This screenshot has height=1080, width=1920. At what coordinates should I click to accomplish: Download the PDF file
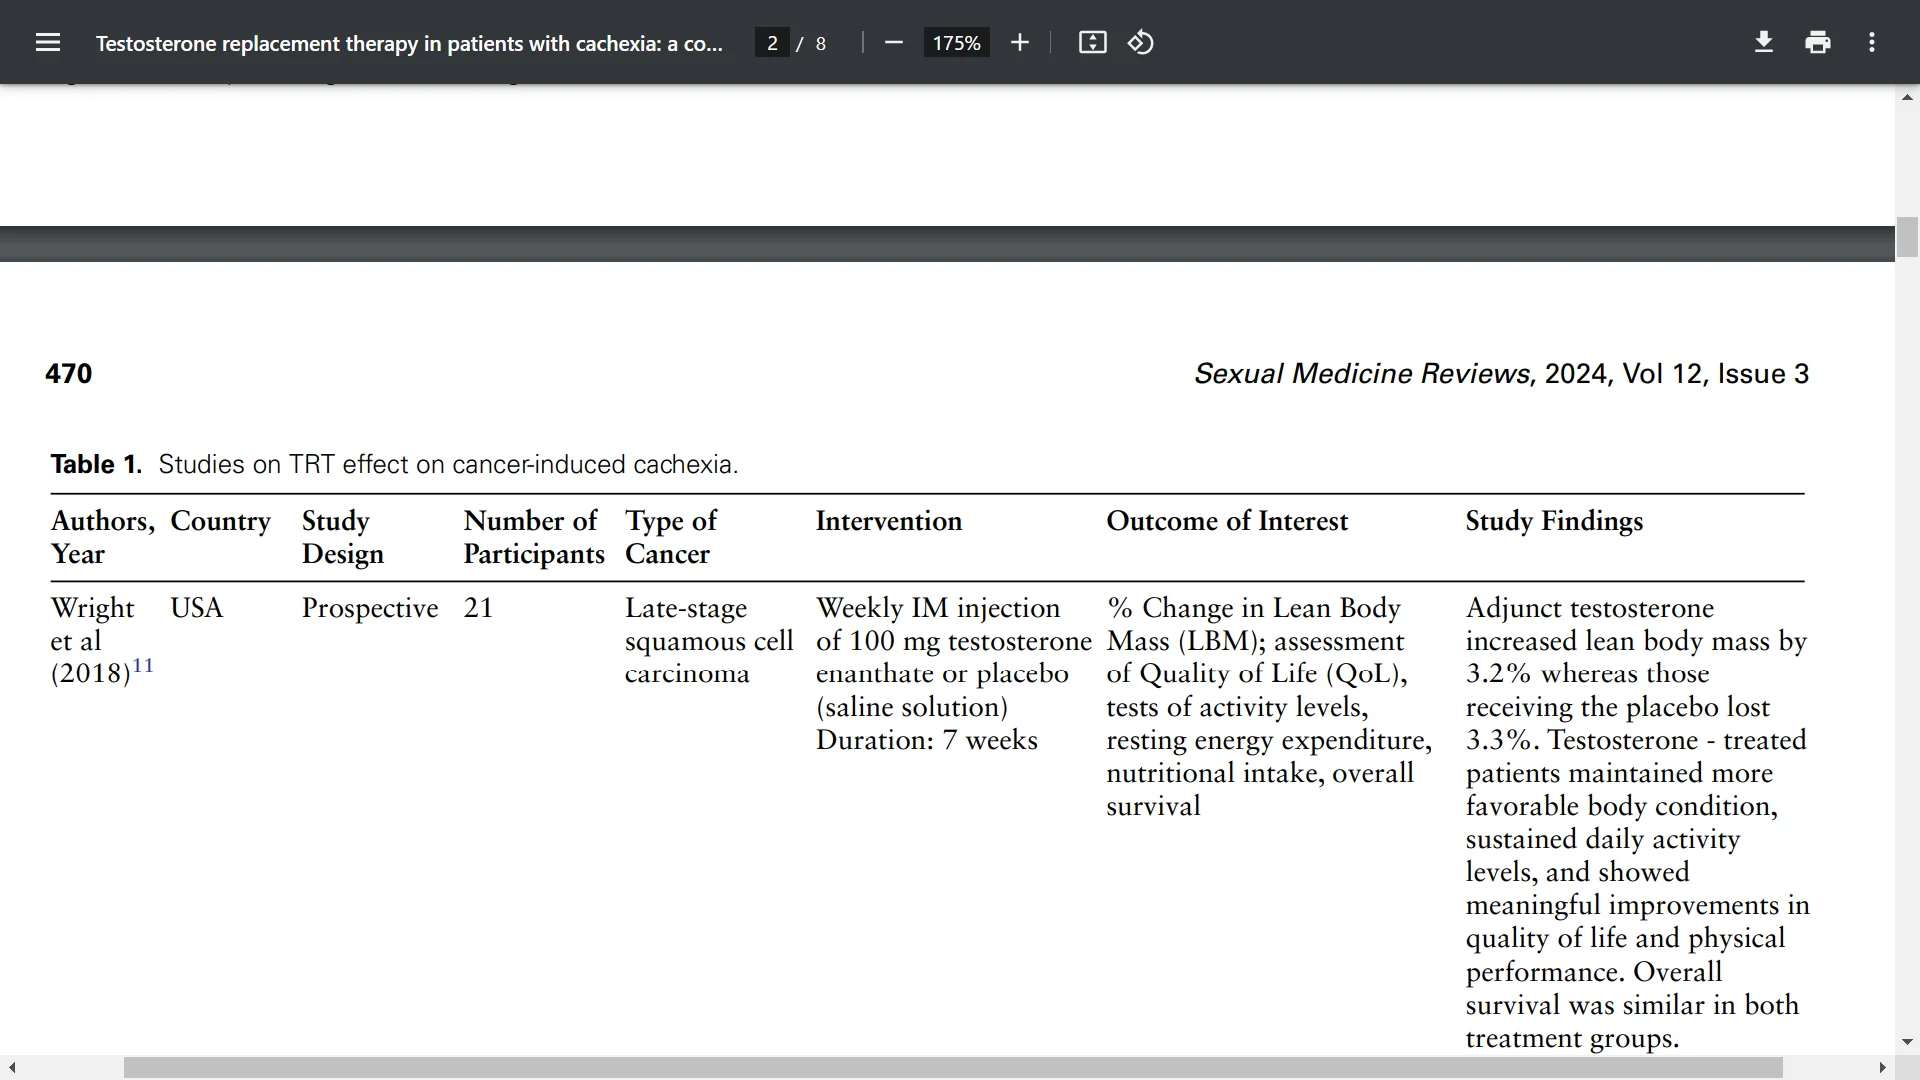[1764, 42]
